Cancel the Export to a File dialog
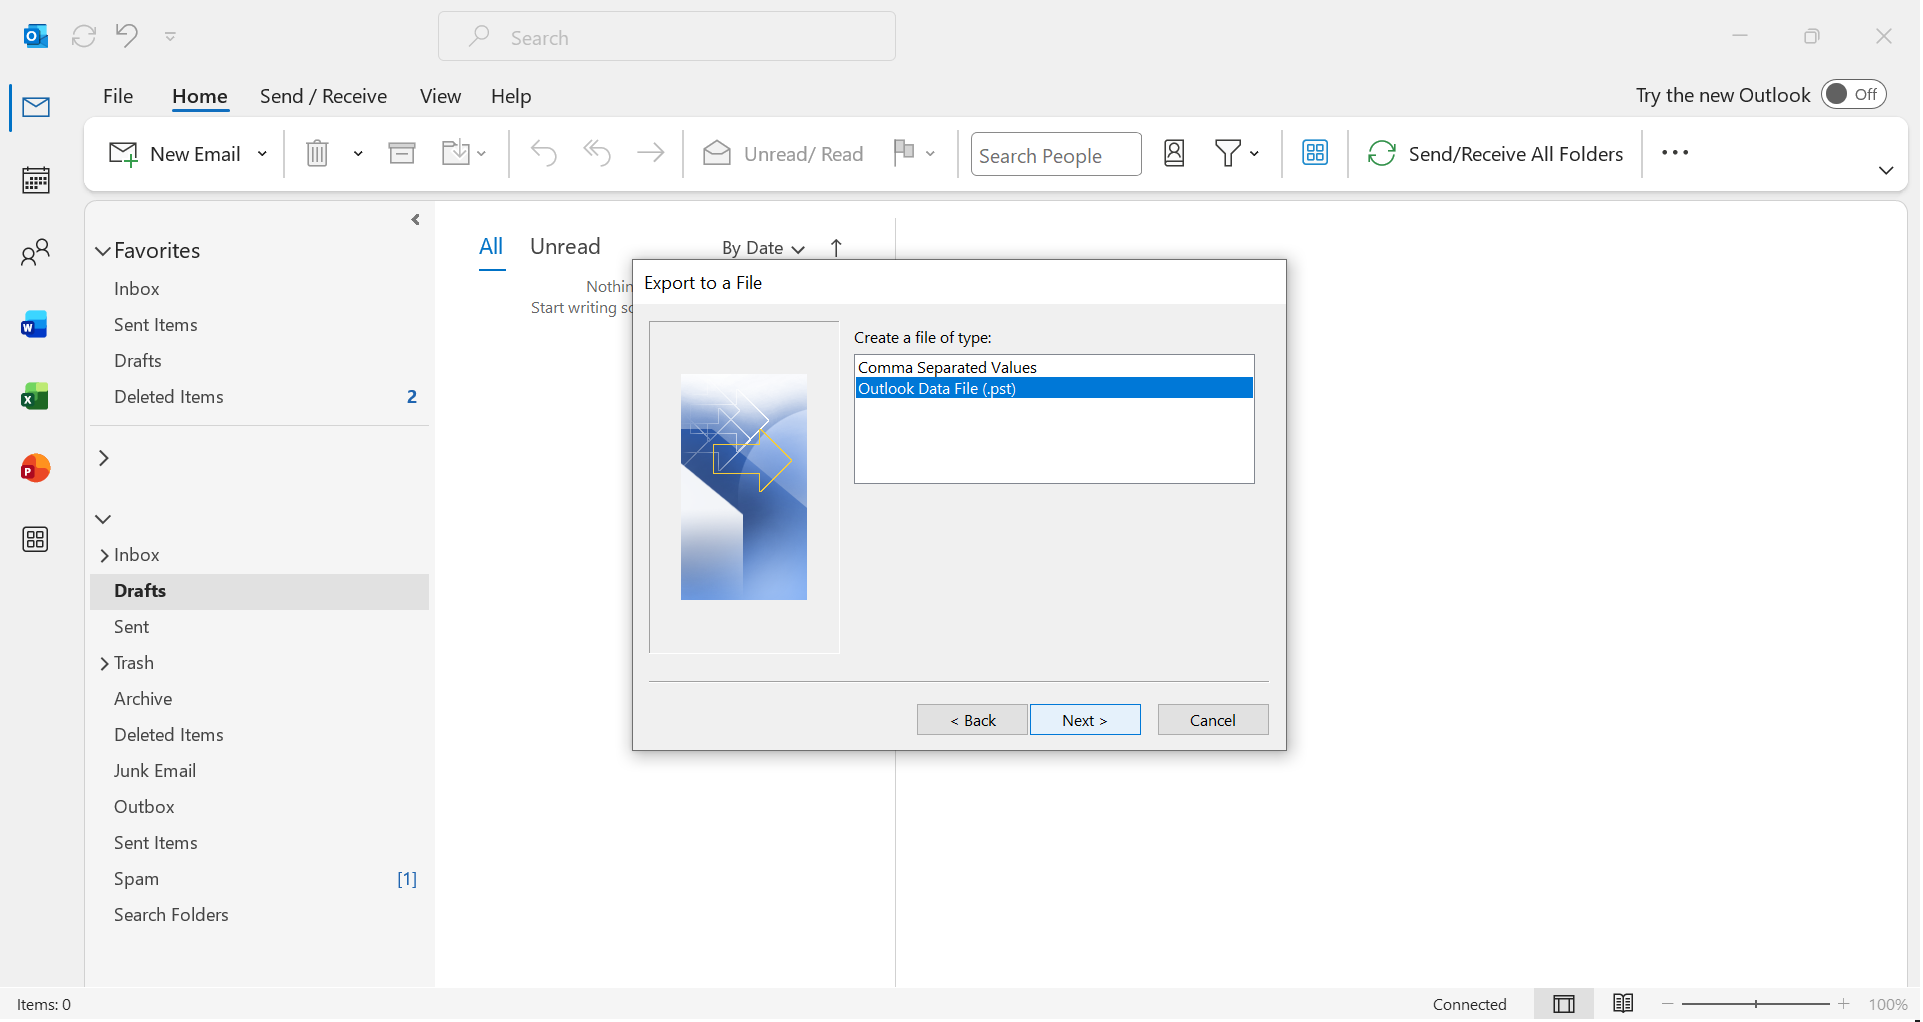 tap(1213, 720)
